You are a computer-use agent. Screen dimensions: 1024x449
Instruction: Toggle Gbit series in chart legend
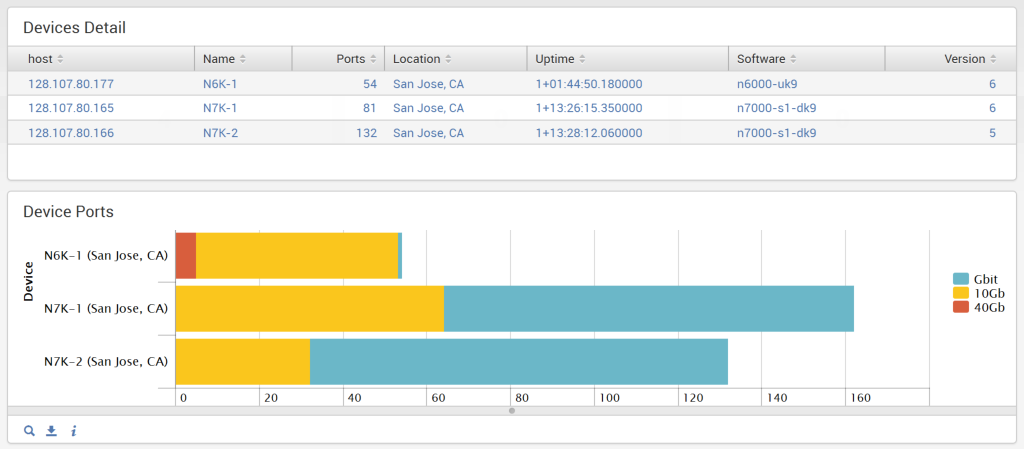point(979,279)
